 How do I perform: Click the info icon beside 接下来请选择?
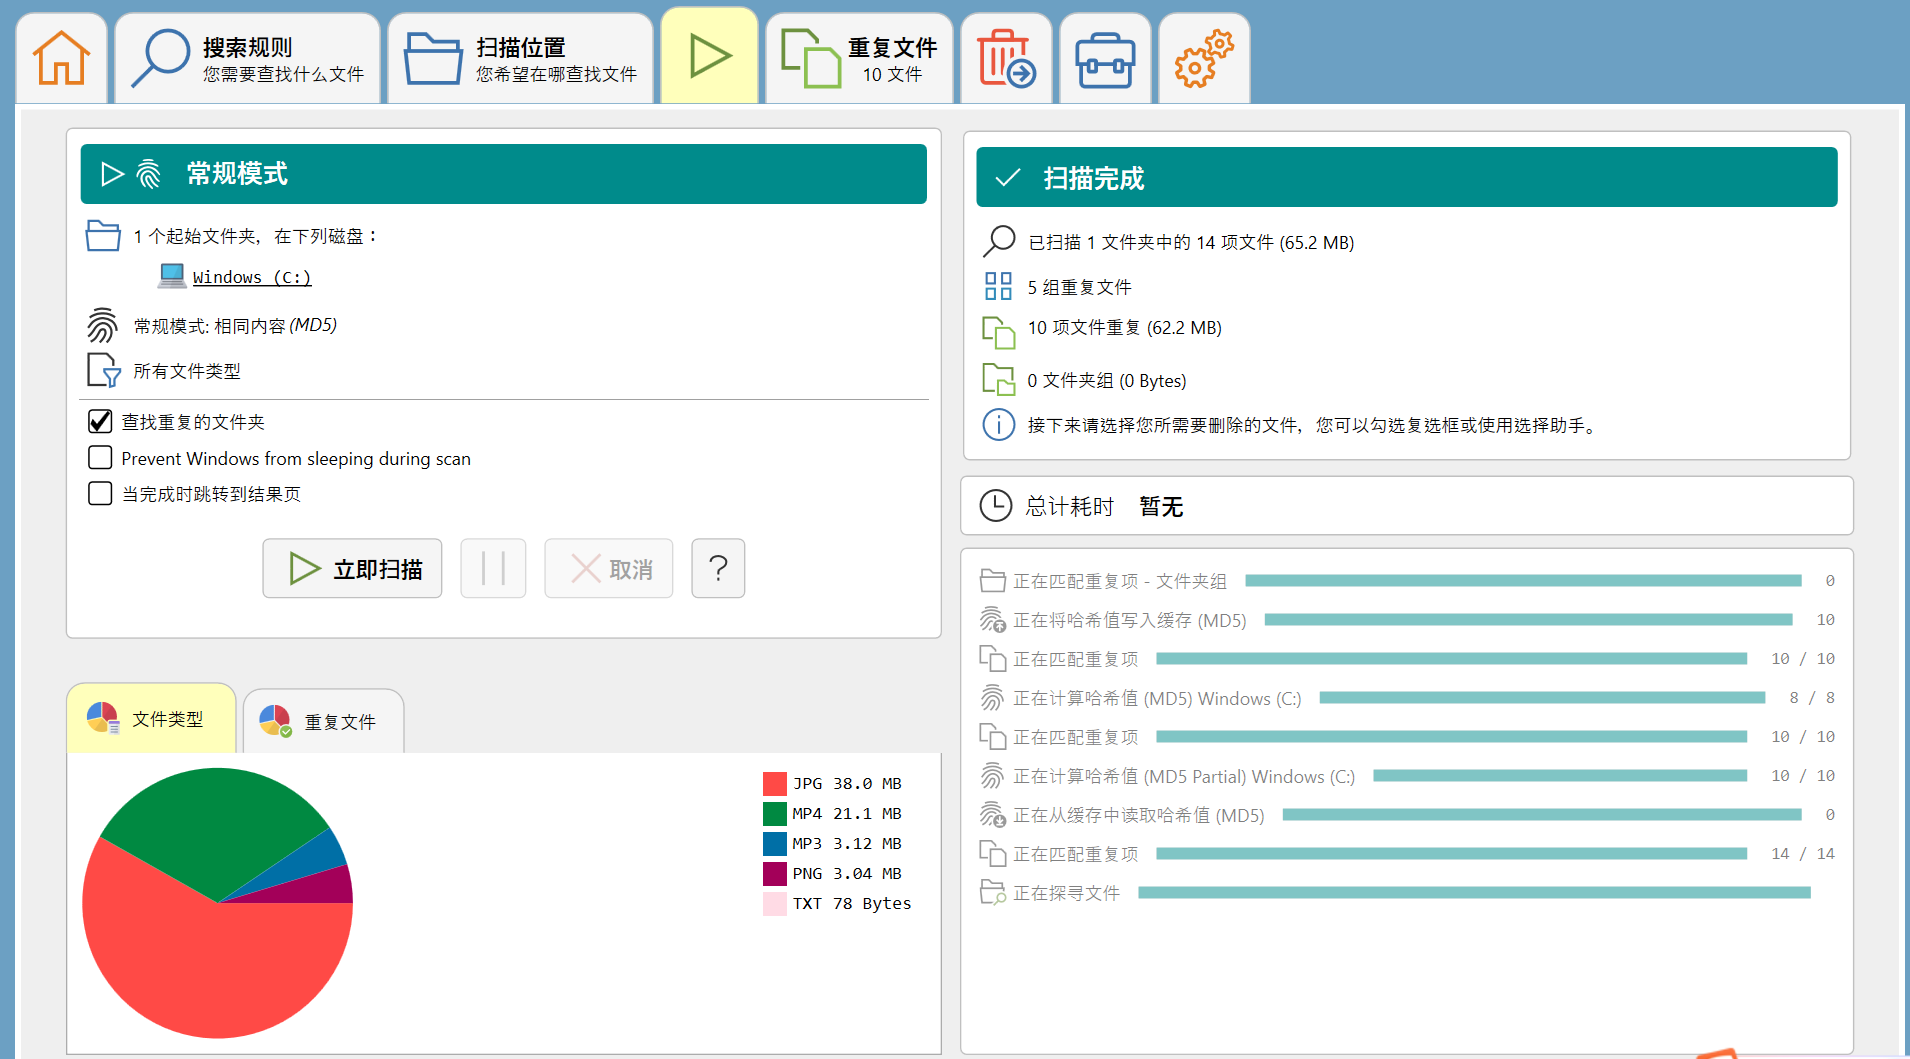pyautogui.click(x=998, y=424)
